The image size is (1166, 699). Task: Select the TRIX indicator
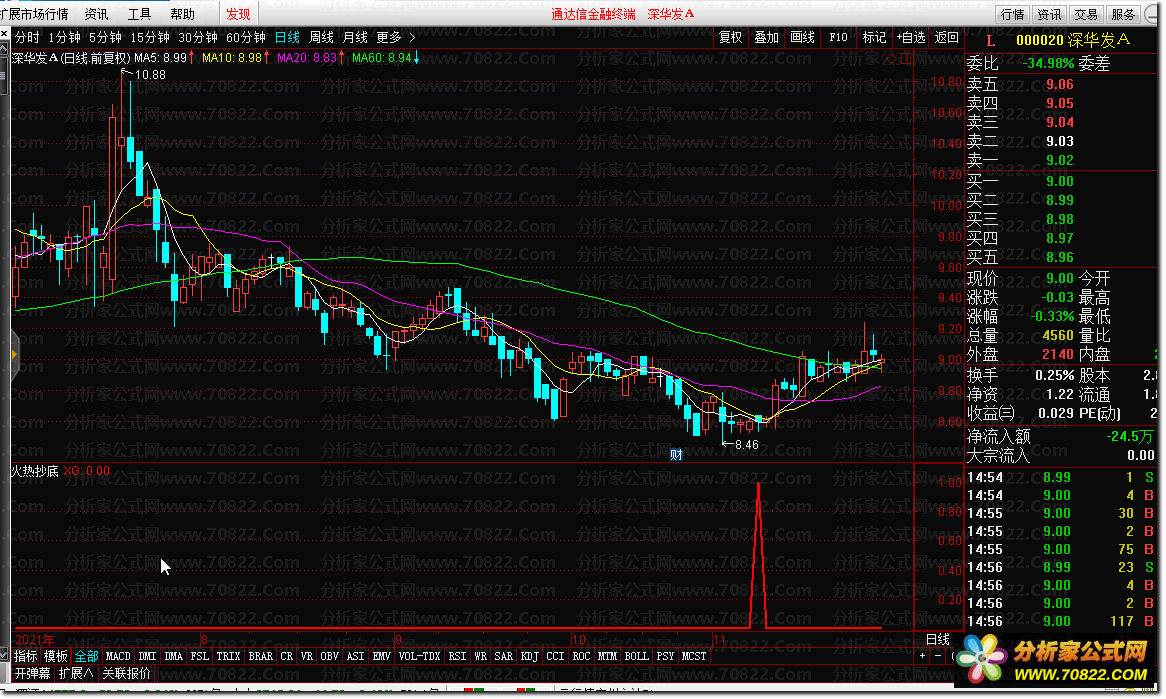228,656
